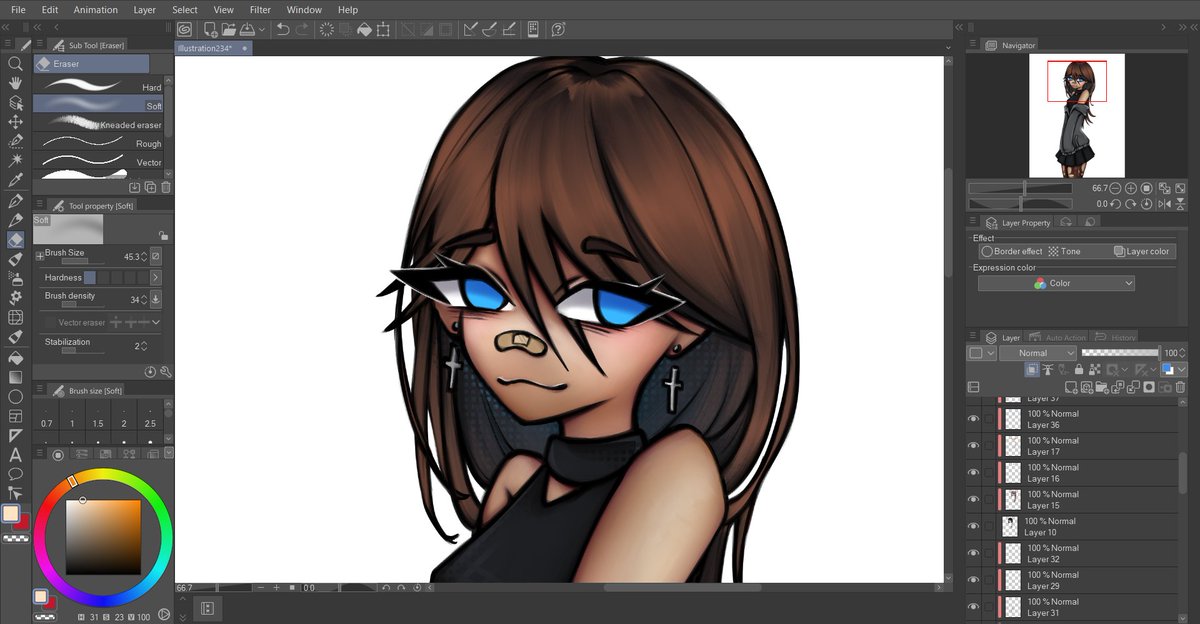Viewport: 1200px width, 624px height.
Task: Hide Layer 10 with eye icon
Action: click(x=974, y=526)
